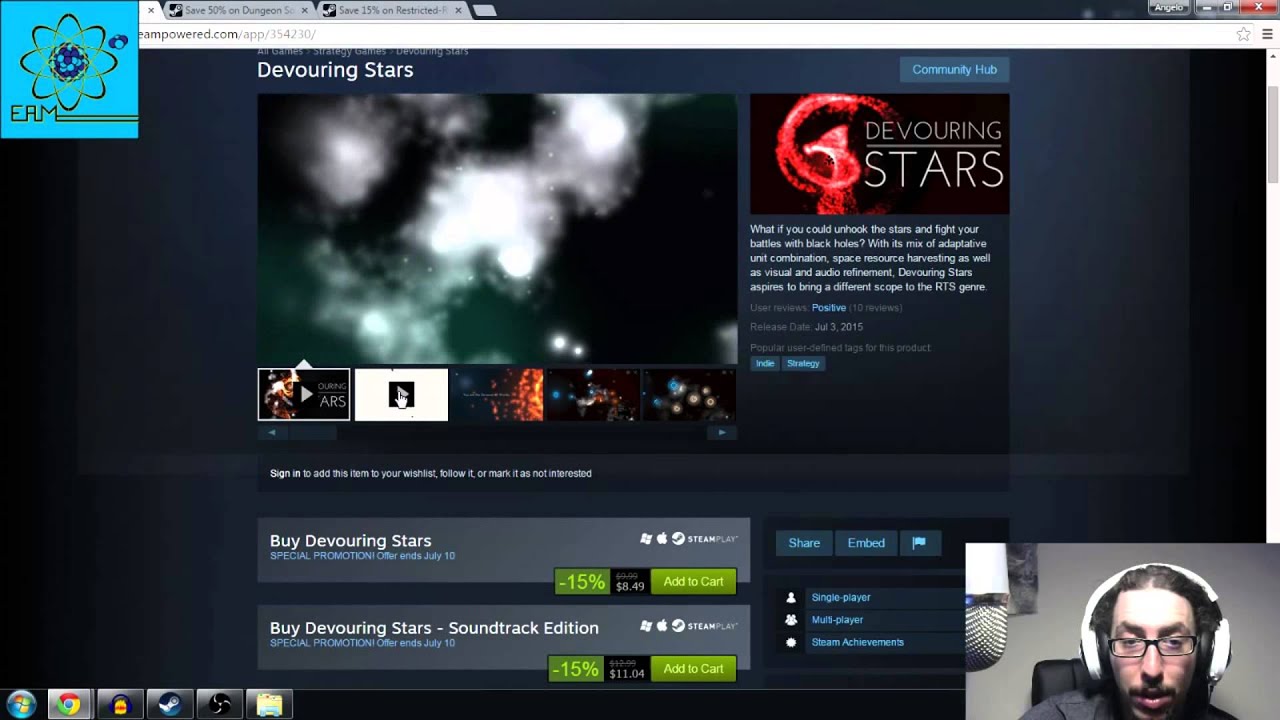Open the Chrome hamburger menu
Image resolution: width=1280 pixels, height=720 pixels.
pyautogui.click(x=1267, y=34)
